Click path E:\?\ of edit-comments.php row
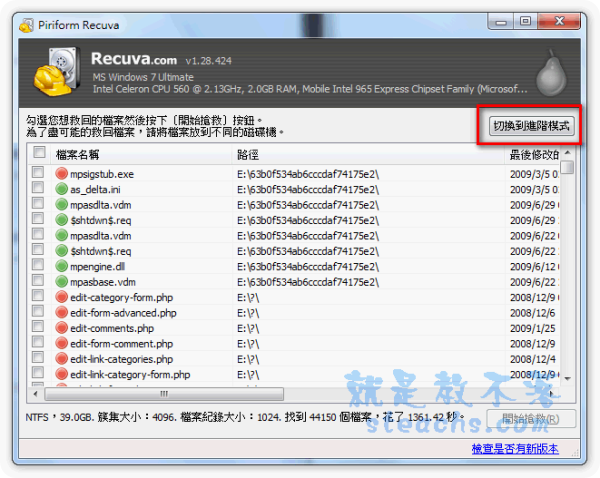Viewport: 600px width, 478px height. tap(248, 328)
